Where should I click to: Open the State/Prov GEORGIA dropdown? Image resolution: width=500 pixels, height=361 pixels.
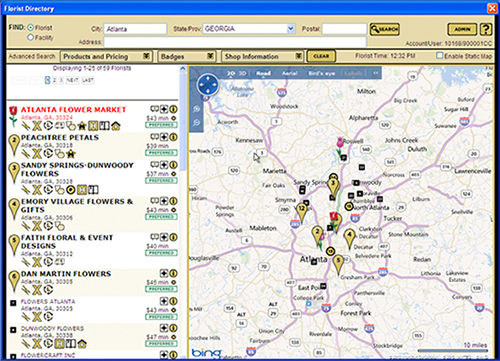click(x=291, y=29)
